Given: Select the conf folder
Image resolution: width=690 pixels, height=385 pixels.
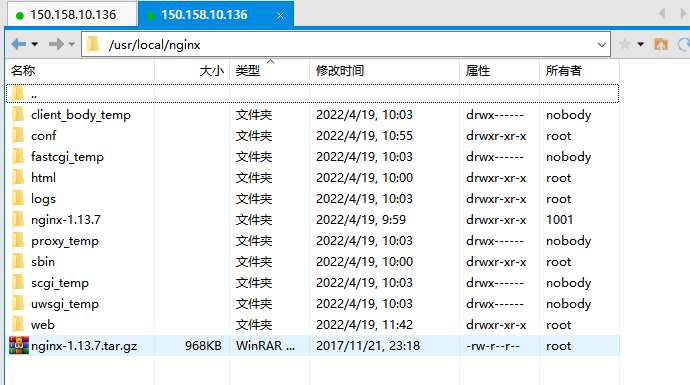Looking at the screenshot, I should tap(312, 136).
